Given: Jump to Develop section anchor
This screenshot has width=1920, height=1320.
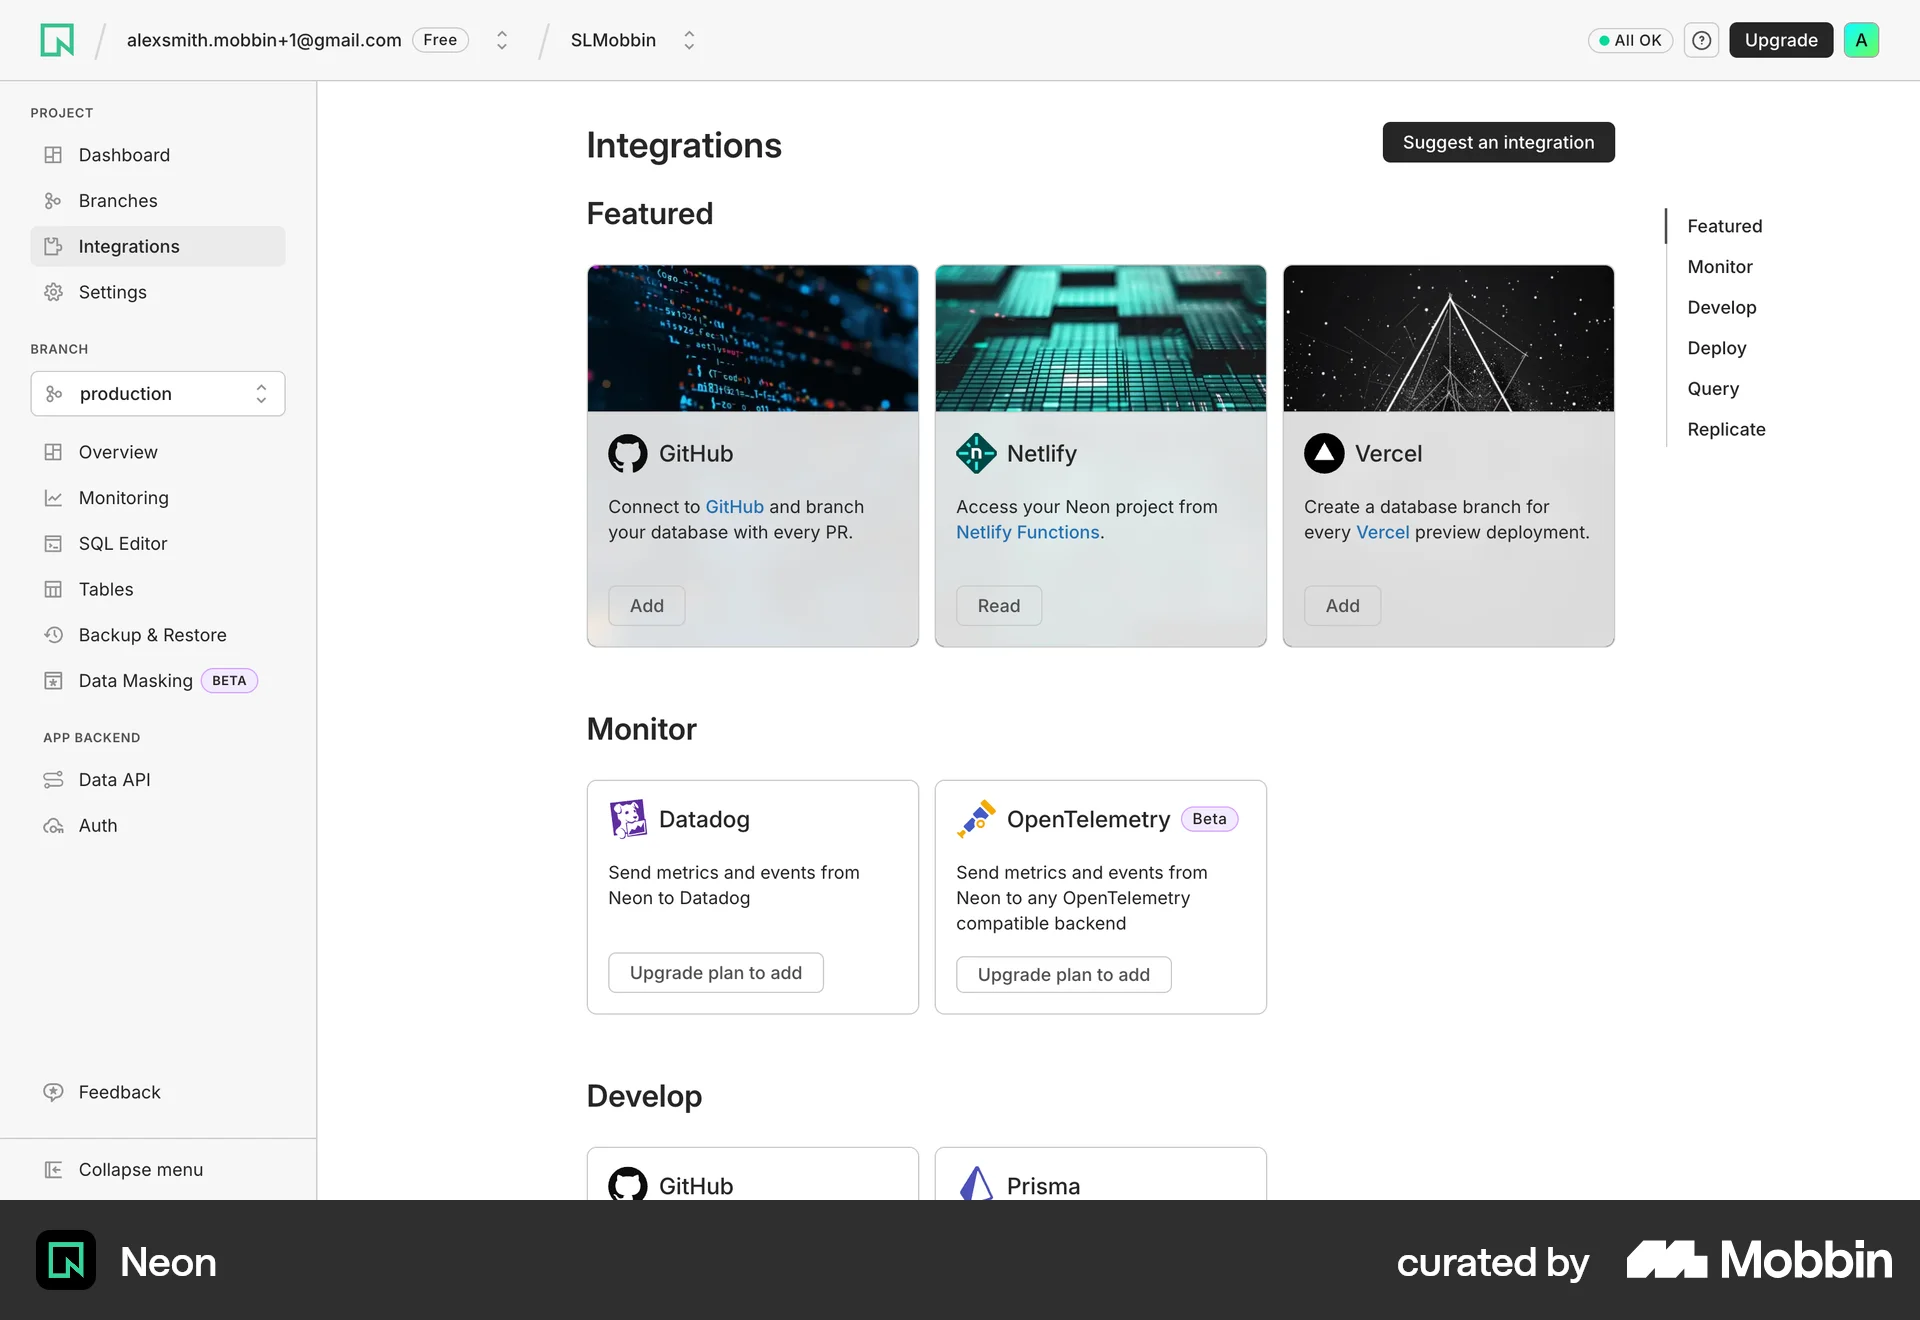Looking at the screenshot, I should (1721, 308).
